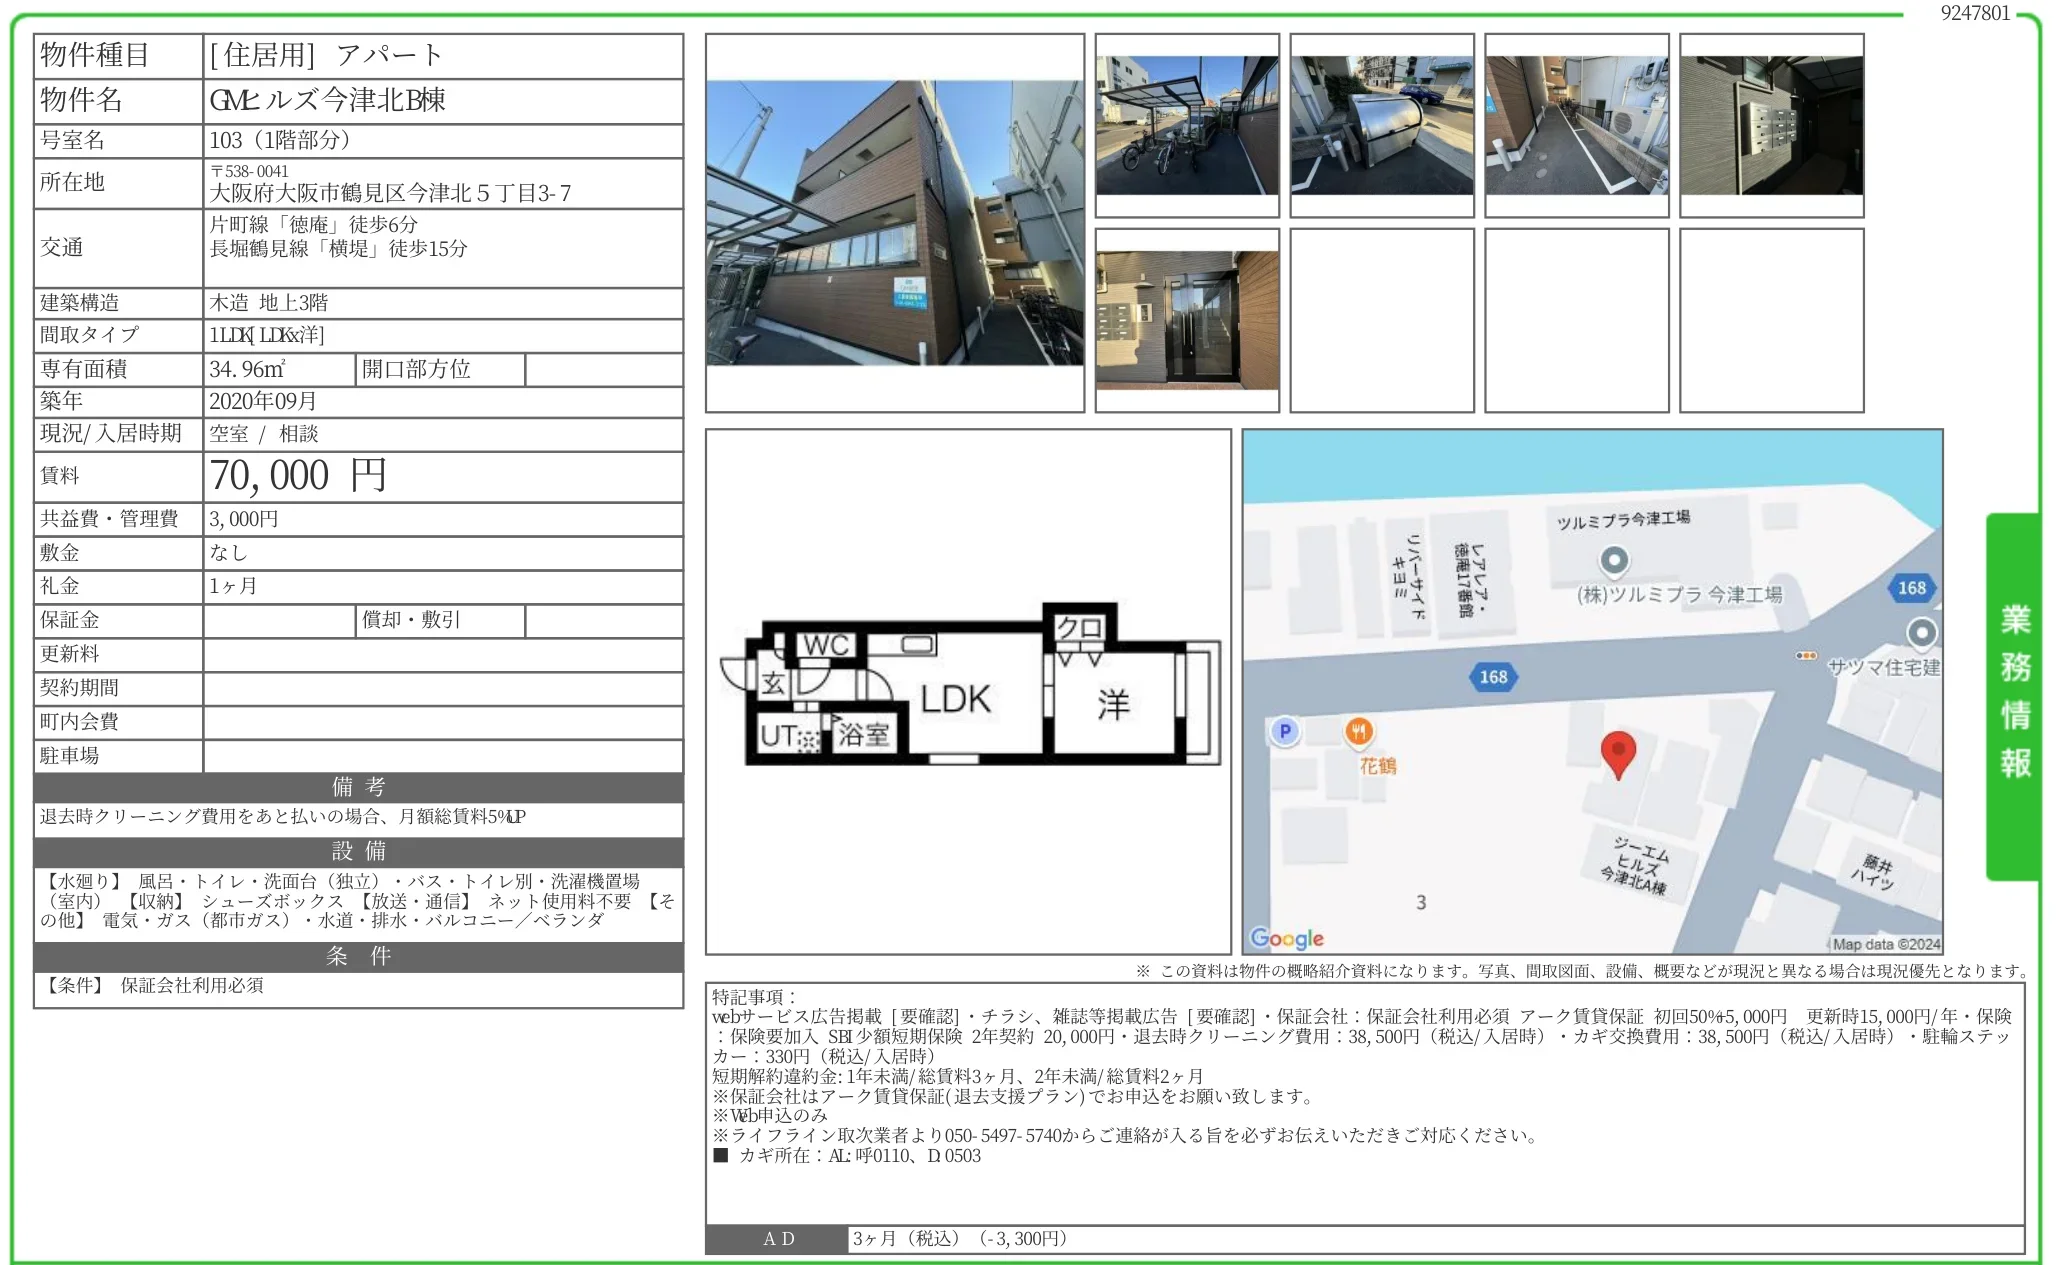Open the large building exterior photo
Screen dimensions: 2056x1265
pos(894,223)
